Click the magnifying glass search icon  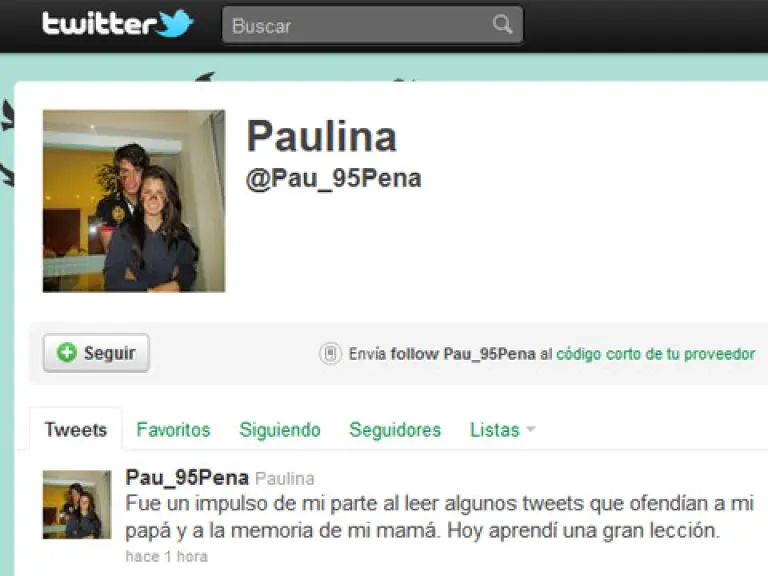[x=502, y=24]
